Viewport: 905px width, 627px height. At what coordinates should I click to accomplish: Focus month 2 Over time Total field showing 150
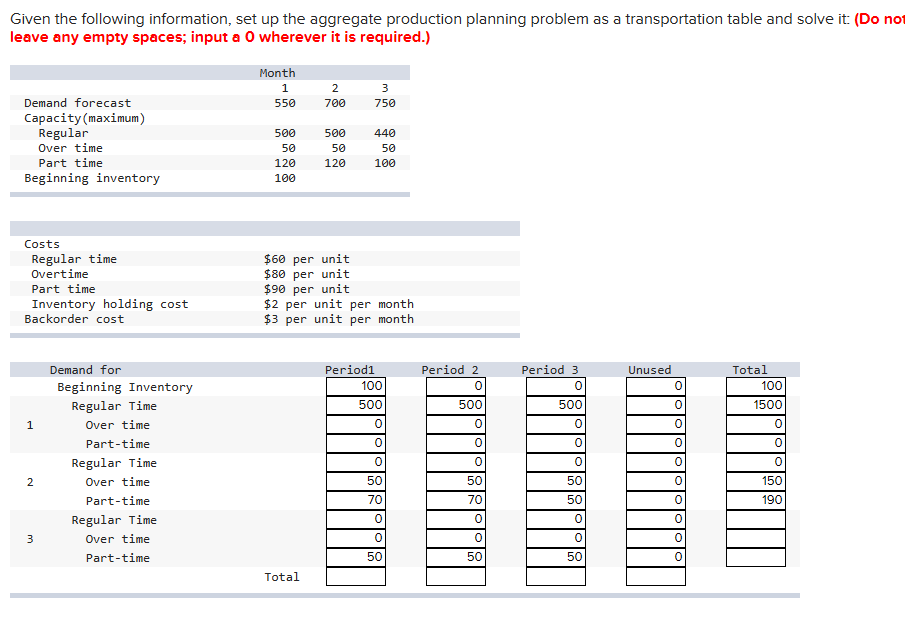click(756, 482)
